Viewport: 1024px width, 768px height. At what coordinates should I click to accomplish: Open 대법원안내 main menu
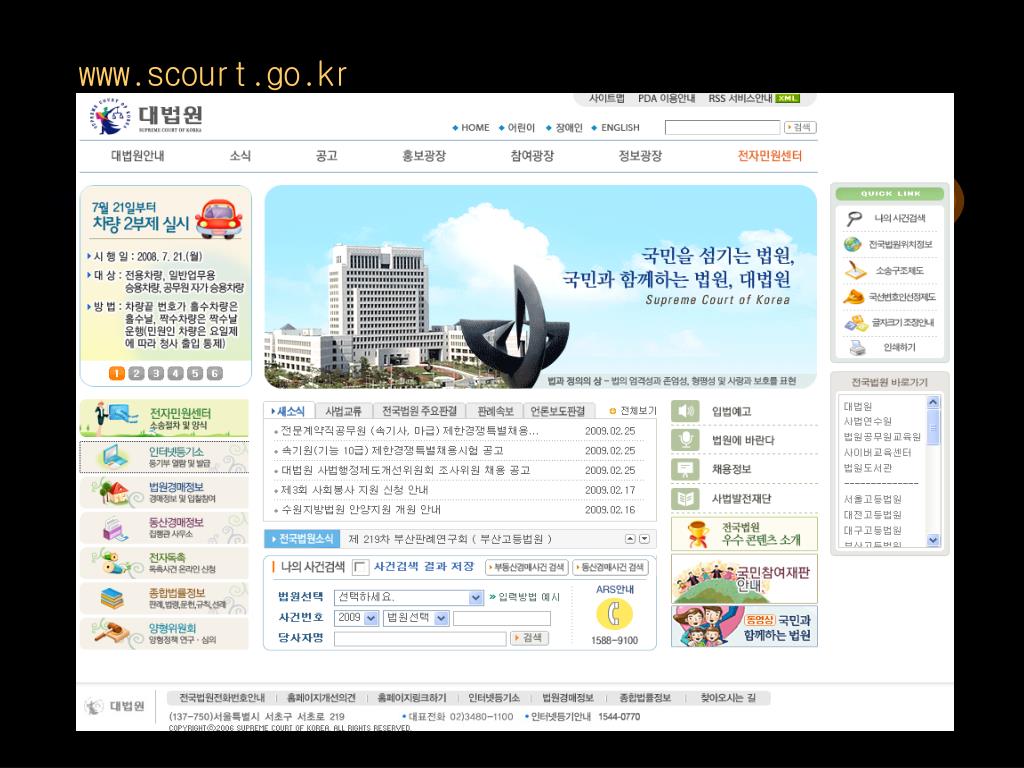click(x=137, y=155)
